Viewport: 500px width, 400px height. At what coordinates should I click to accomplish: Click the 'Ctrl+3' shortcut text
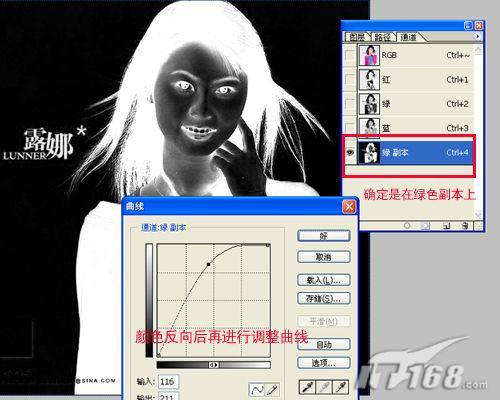457,128
